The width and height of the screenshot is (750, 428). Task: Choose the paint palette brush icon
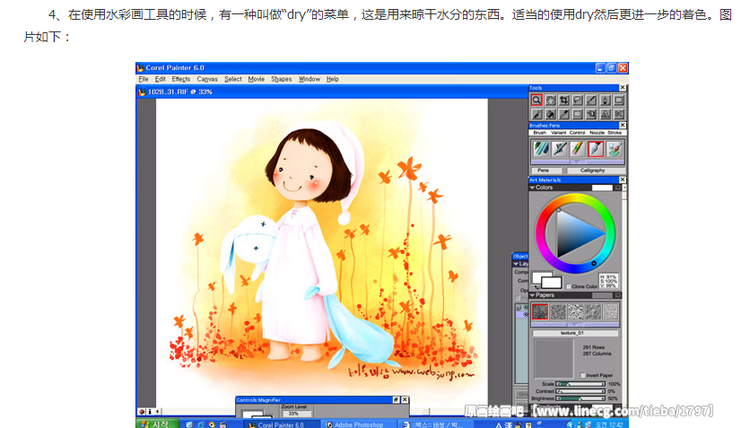click(614, 149)
